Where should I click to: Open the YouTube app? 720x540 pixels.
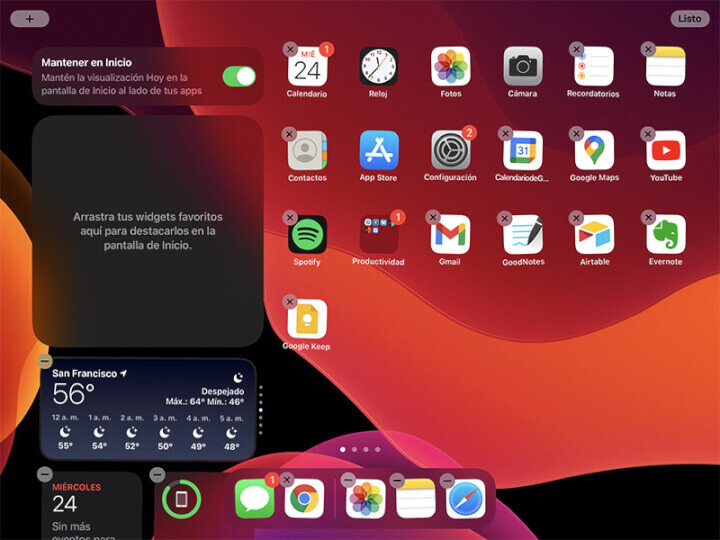[666, 151]
